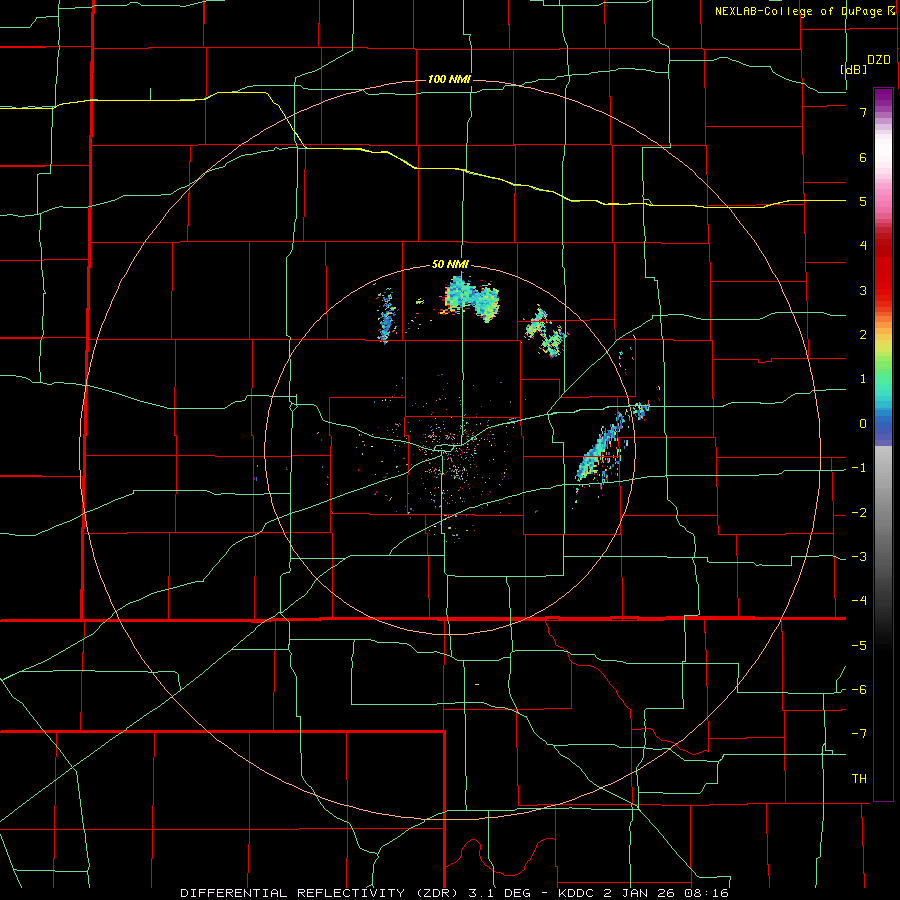The height and width of the screenshot is (900, 900).
Task: Click the -6 dB color scale value
Action: pos(859,690)
